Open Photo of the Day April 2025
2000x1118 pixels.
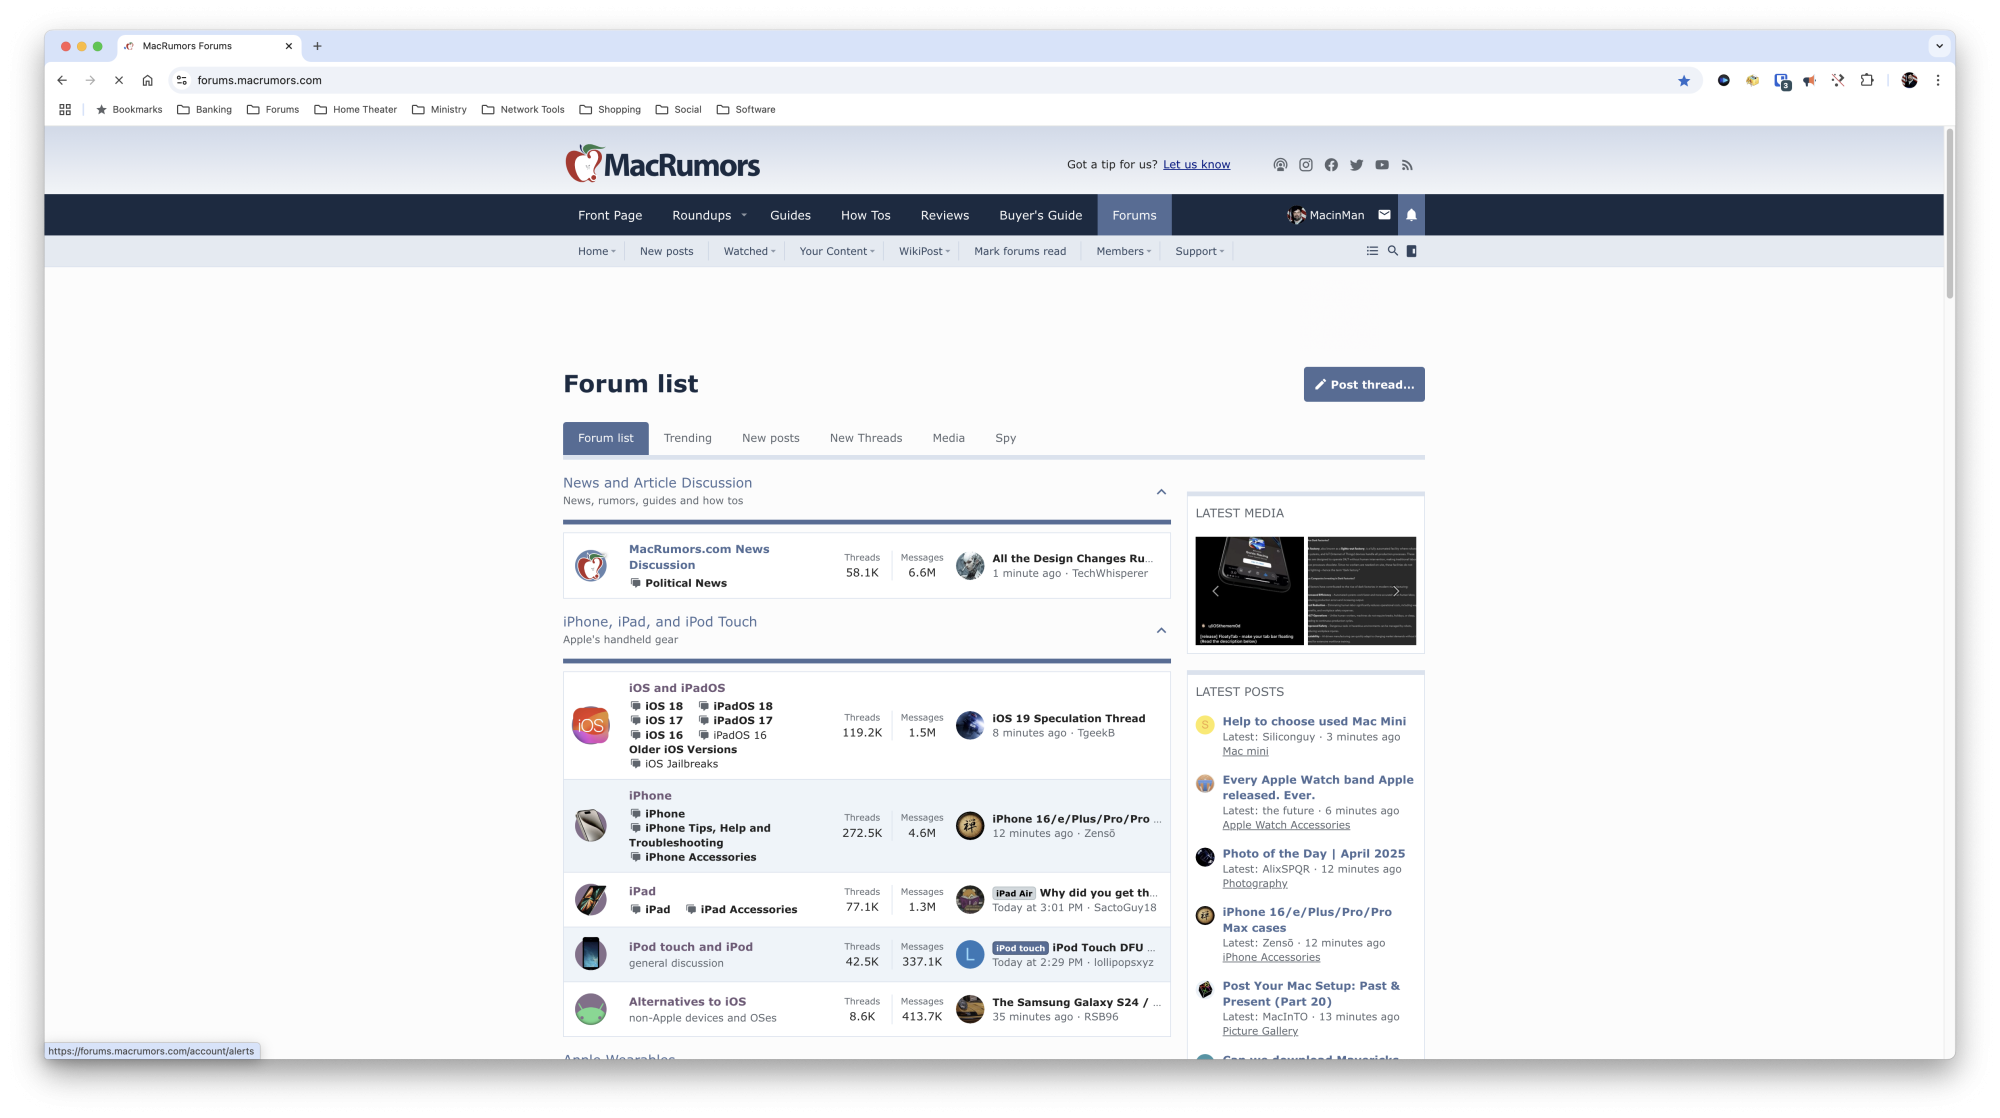pyautogui.click(x=1314, y=853)
